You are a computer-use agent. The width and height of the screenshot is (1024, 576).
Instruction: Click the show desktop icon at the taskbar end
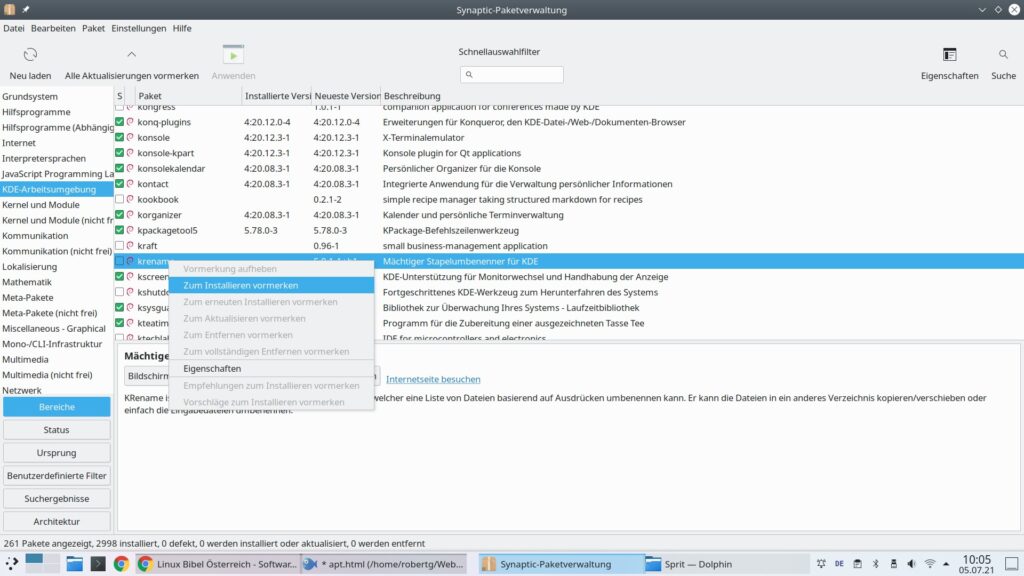click(x=1011, y=564)
